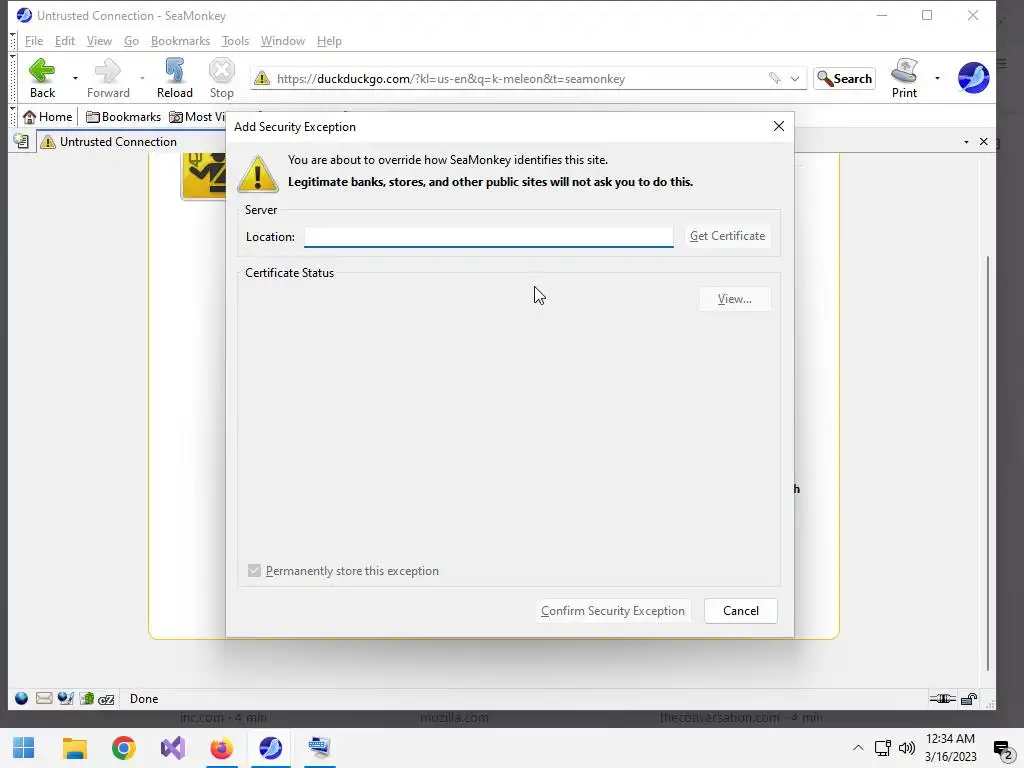This screenshot has height=768, width=1024.
Task: Open the list all tabs dropdown arrow
Action: 966,142
